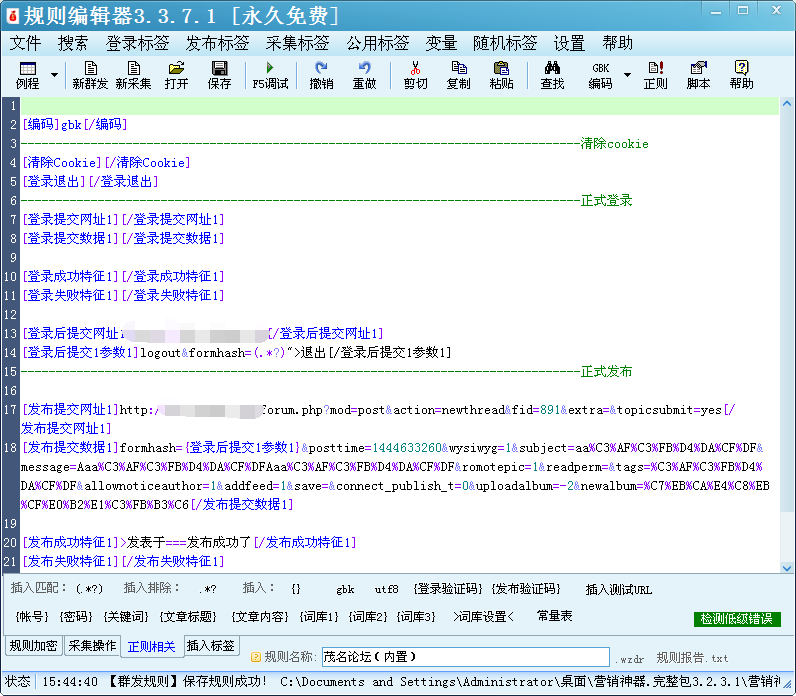The width and height of the screenshot is (796, 696).
Task: Open the 设置 menu
Action: (569, 43)
